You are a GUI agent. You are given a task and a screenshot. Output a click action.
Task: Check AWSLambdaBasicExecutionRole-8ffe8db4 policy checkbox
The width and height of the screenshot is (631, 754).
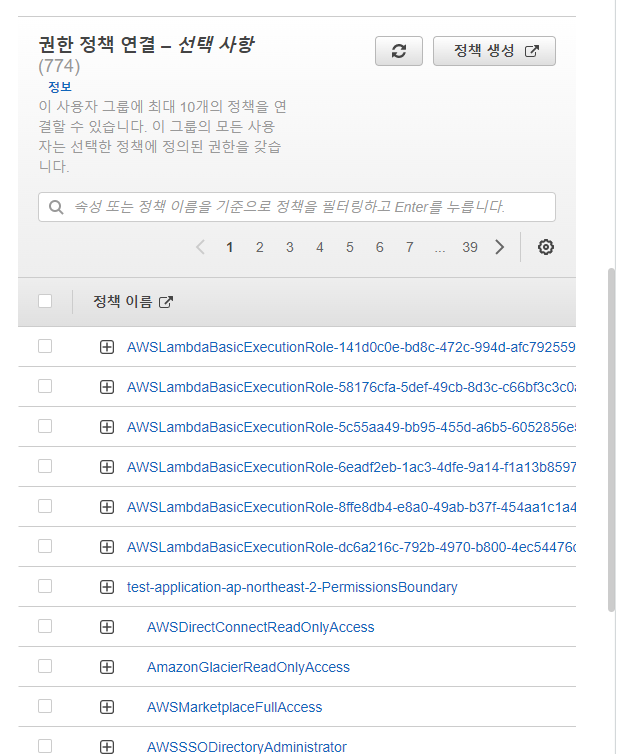(45, 506)
